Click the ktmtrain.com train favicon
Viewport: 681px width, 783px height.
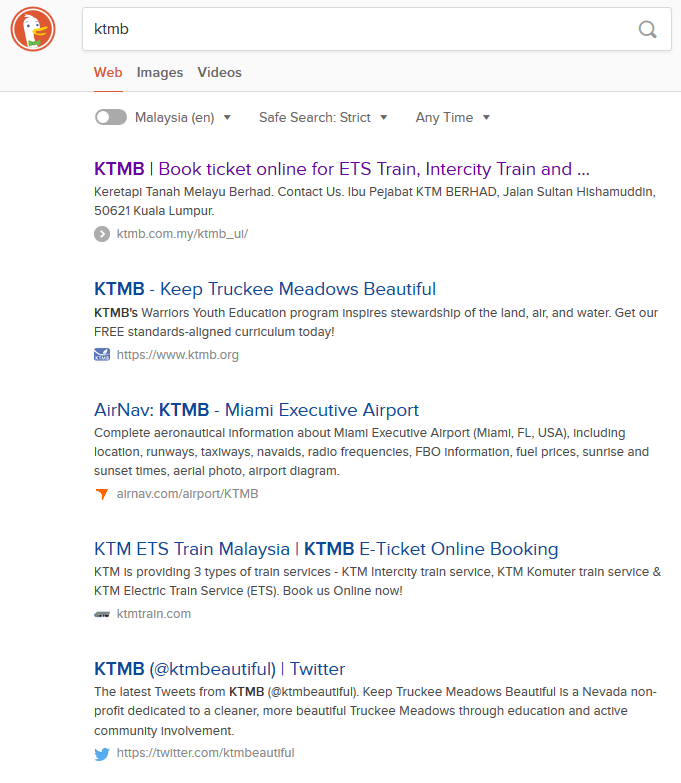pos(102,614)
